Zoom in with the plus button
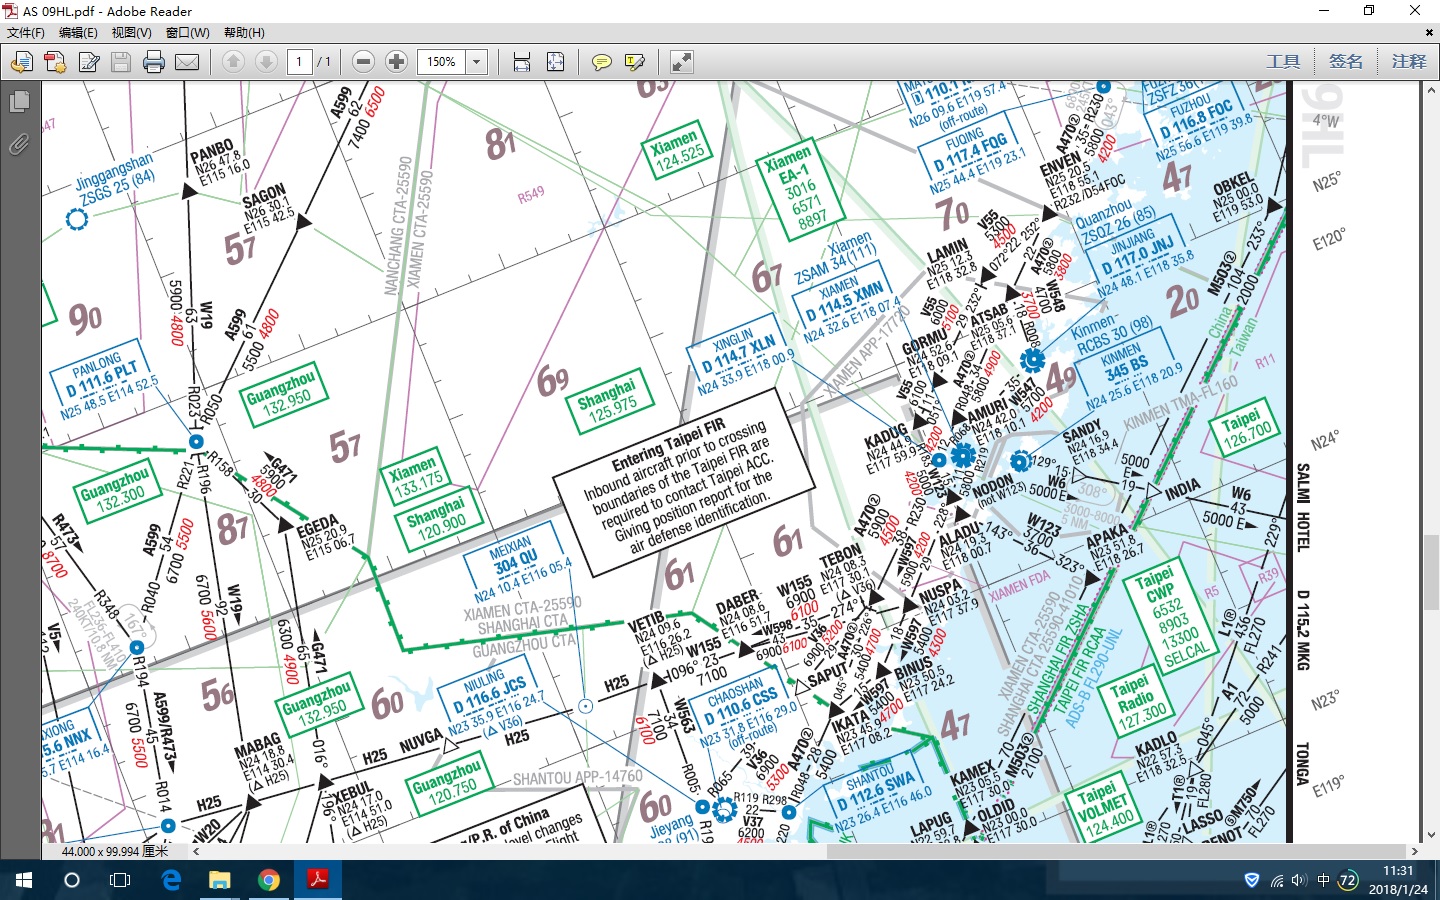This screenshot has height=900, width=1440. coord(396,62)
